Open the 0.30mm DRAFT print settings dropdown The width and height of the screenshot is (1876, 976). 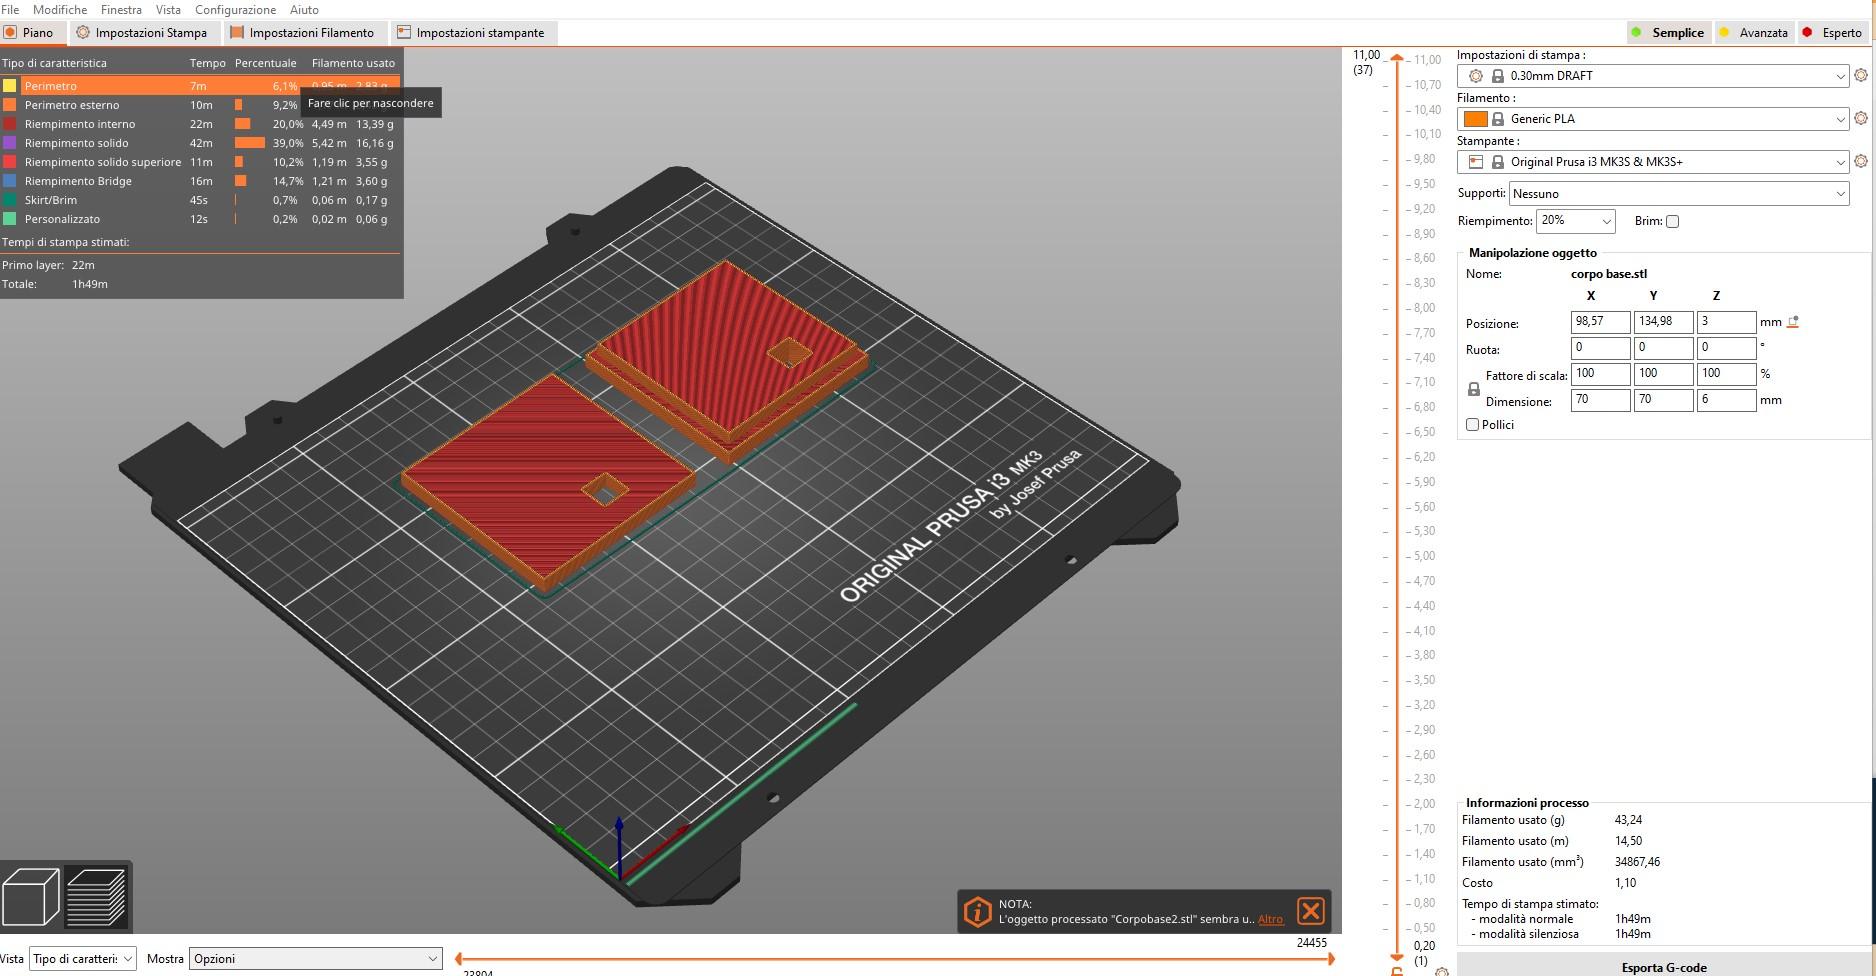coord(1653,76)
